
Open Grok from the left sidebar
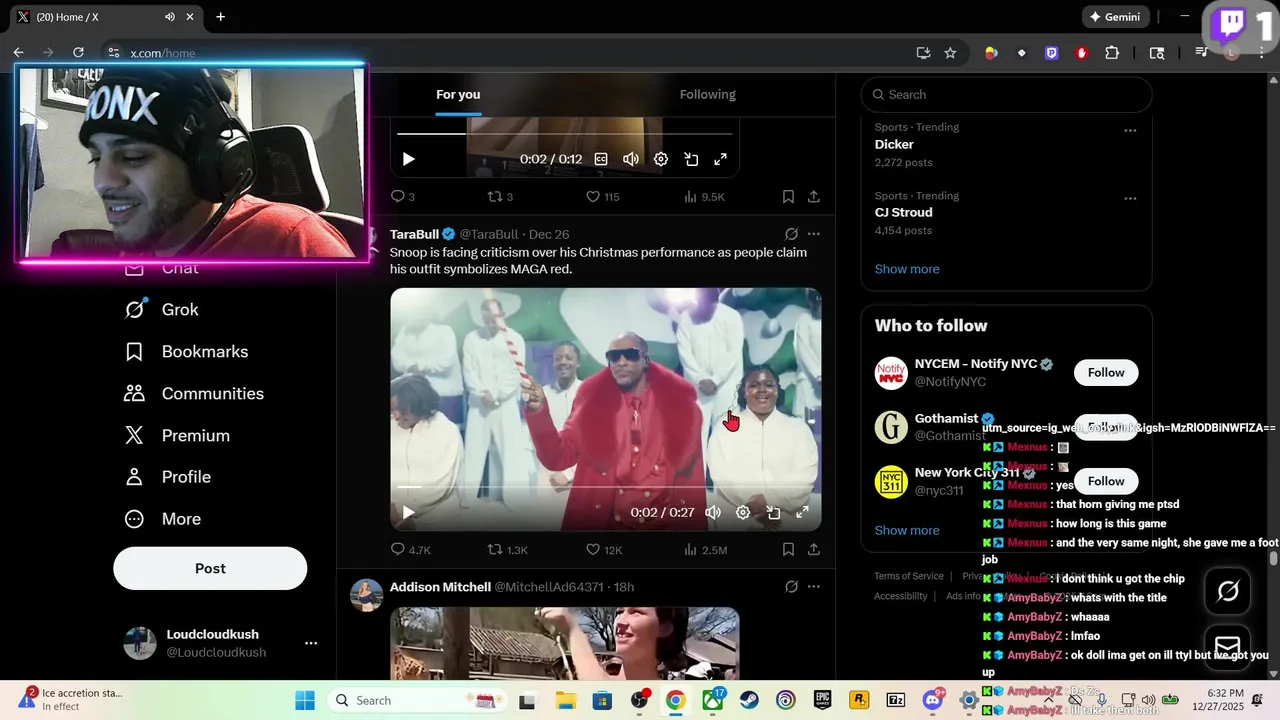[x=161, y=310]
